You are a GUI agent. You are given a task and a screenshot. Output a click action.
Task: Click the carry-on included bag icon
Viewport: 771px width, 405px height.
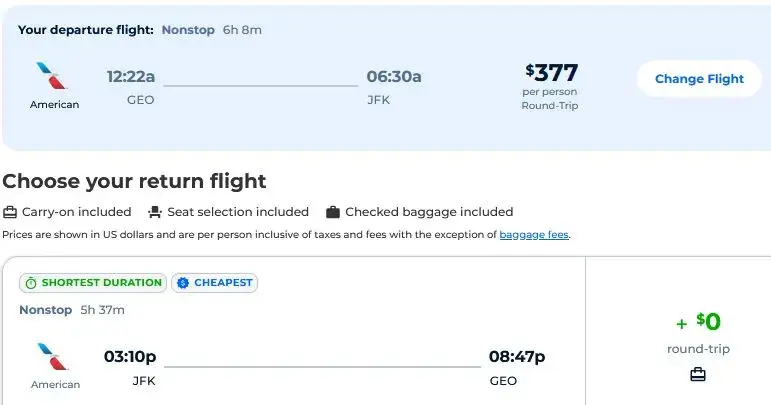point(10,212)
